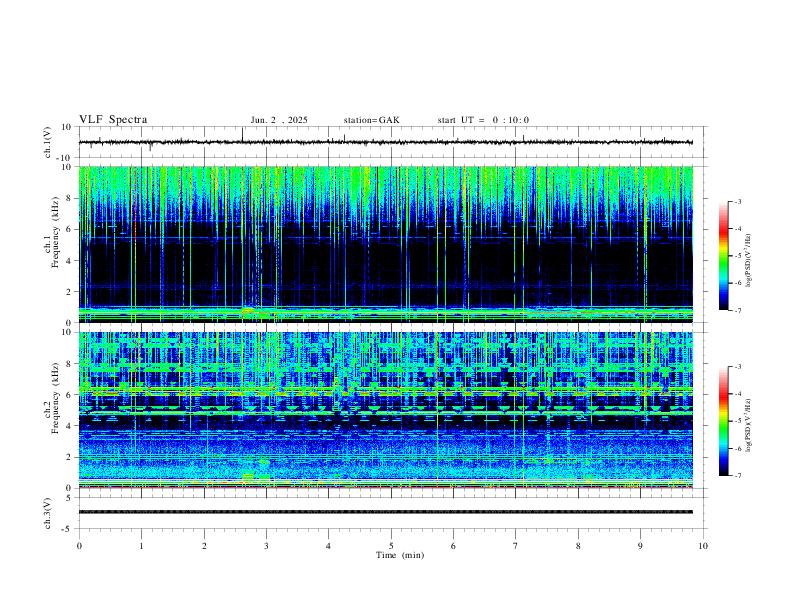Click the "VLF Spectra" title text
The image size is (792, 612).
click(x=113, y=120)
